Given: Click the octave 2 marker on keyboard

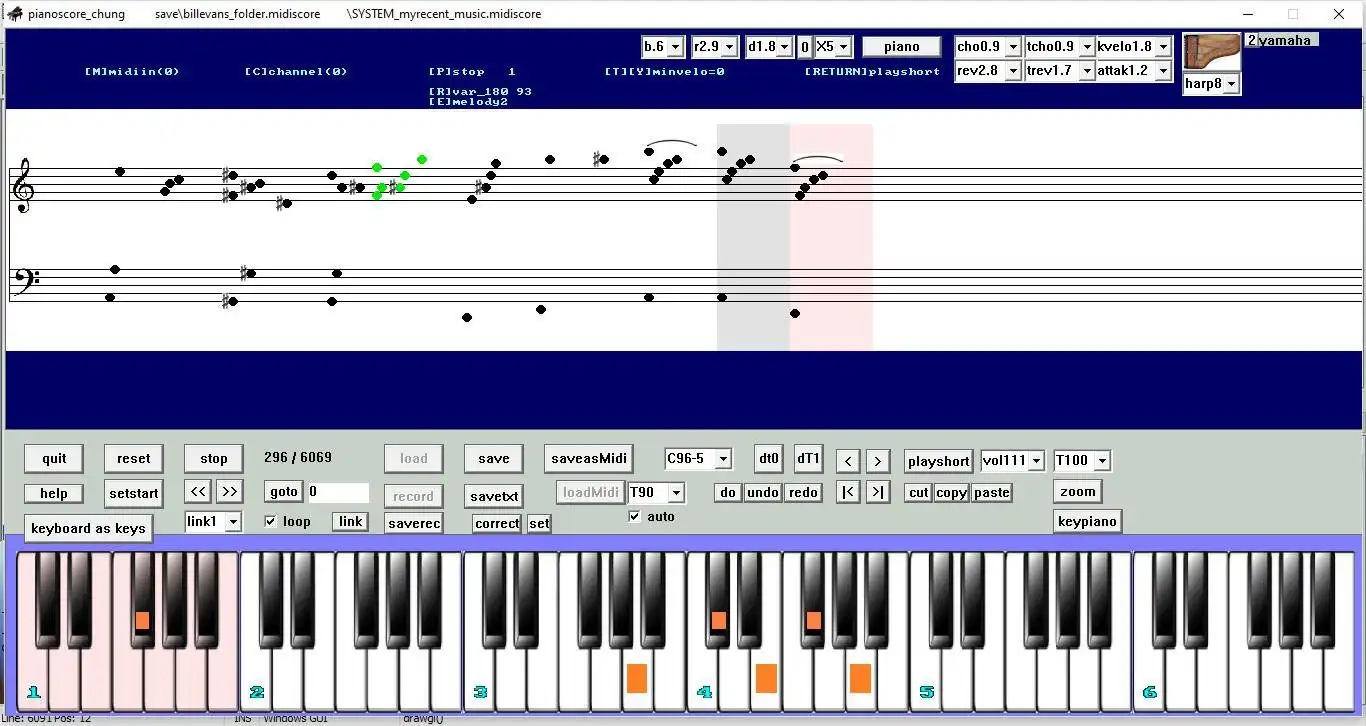Looking at the screenshot, I should click(257, 692).
